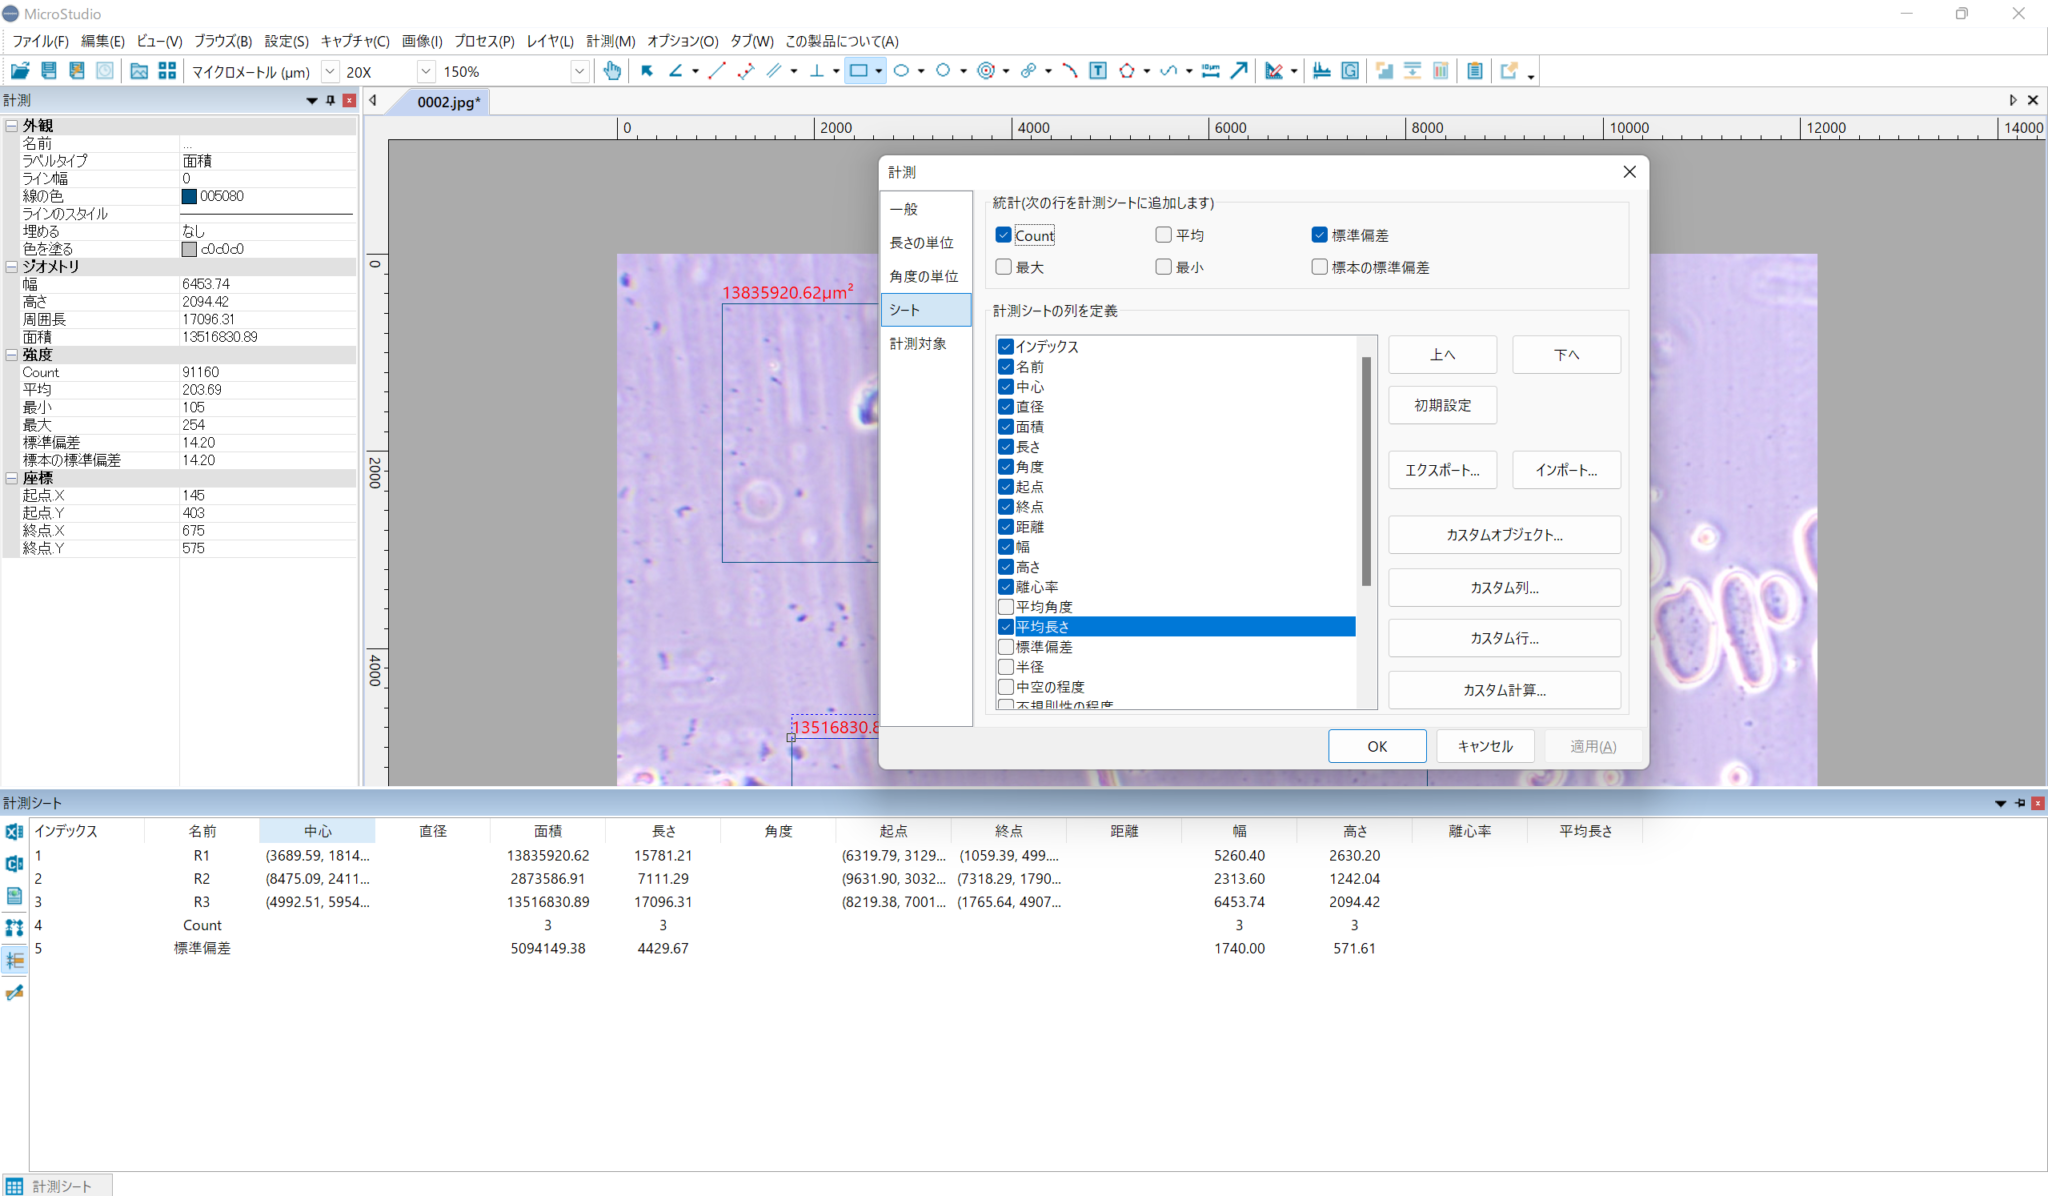Viewport: 2048px width, 1196px height.
Task: Pick the polygon measurement tool
Action: click(1127, 71)
